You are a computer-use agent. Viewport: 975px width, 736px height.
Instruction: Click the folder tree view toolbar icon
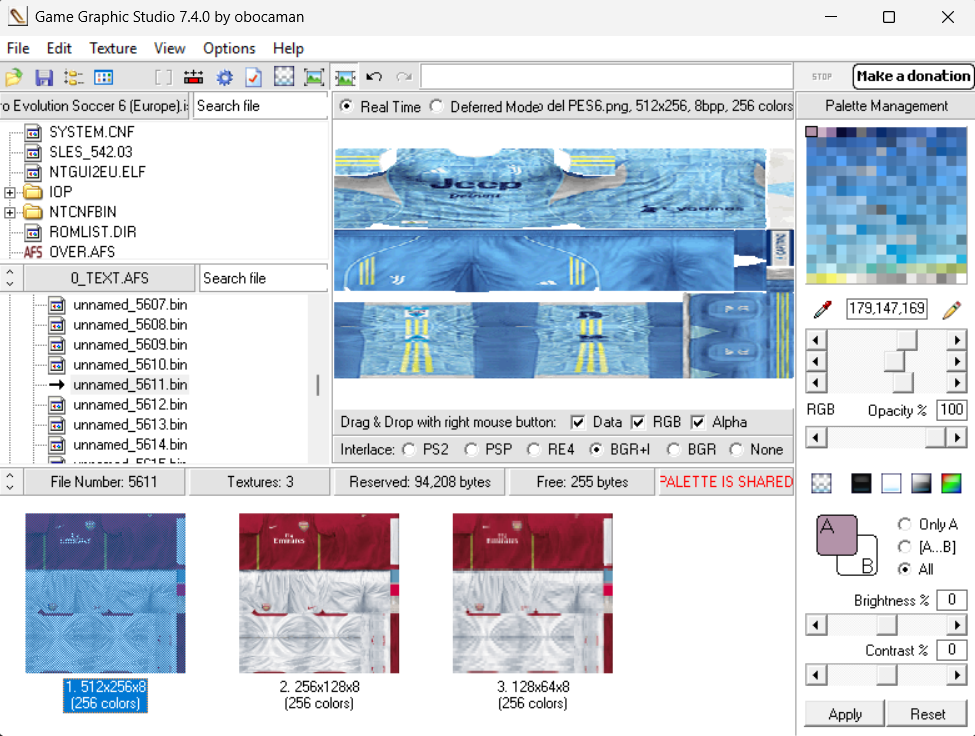[73, 77]
